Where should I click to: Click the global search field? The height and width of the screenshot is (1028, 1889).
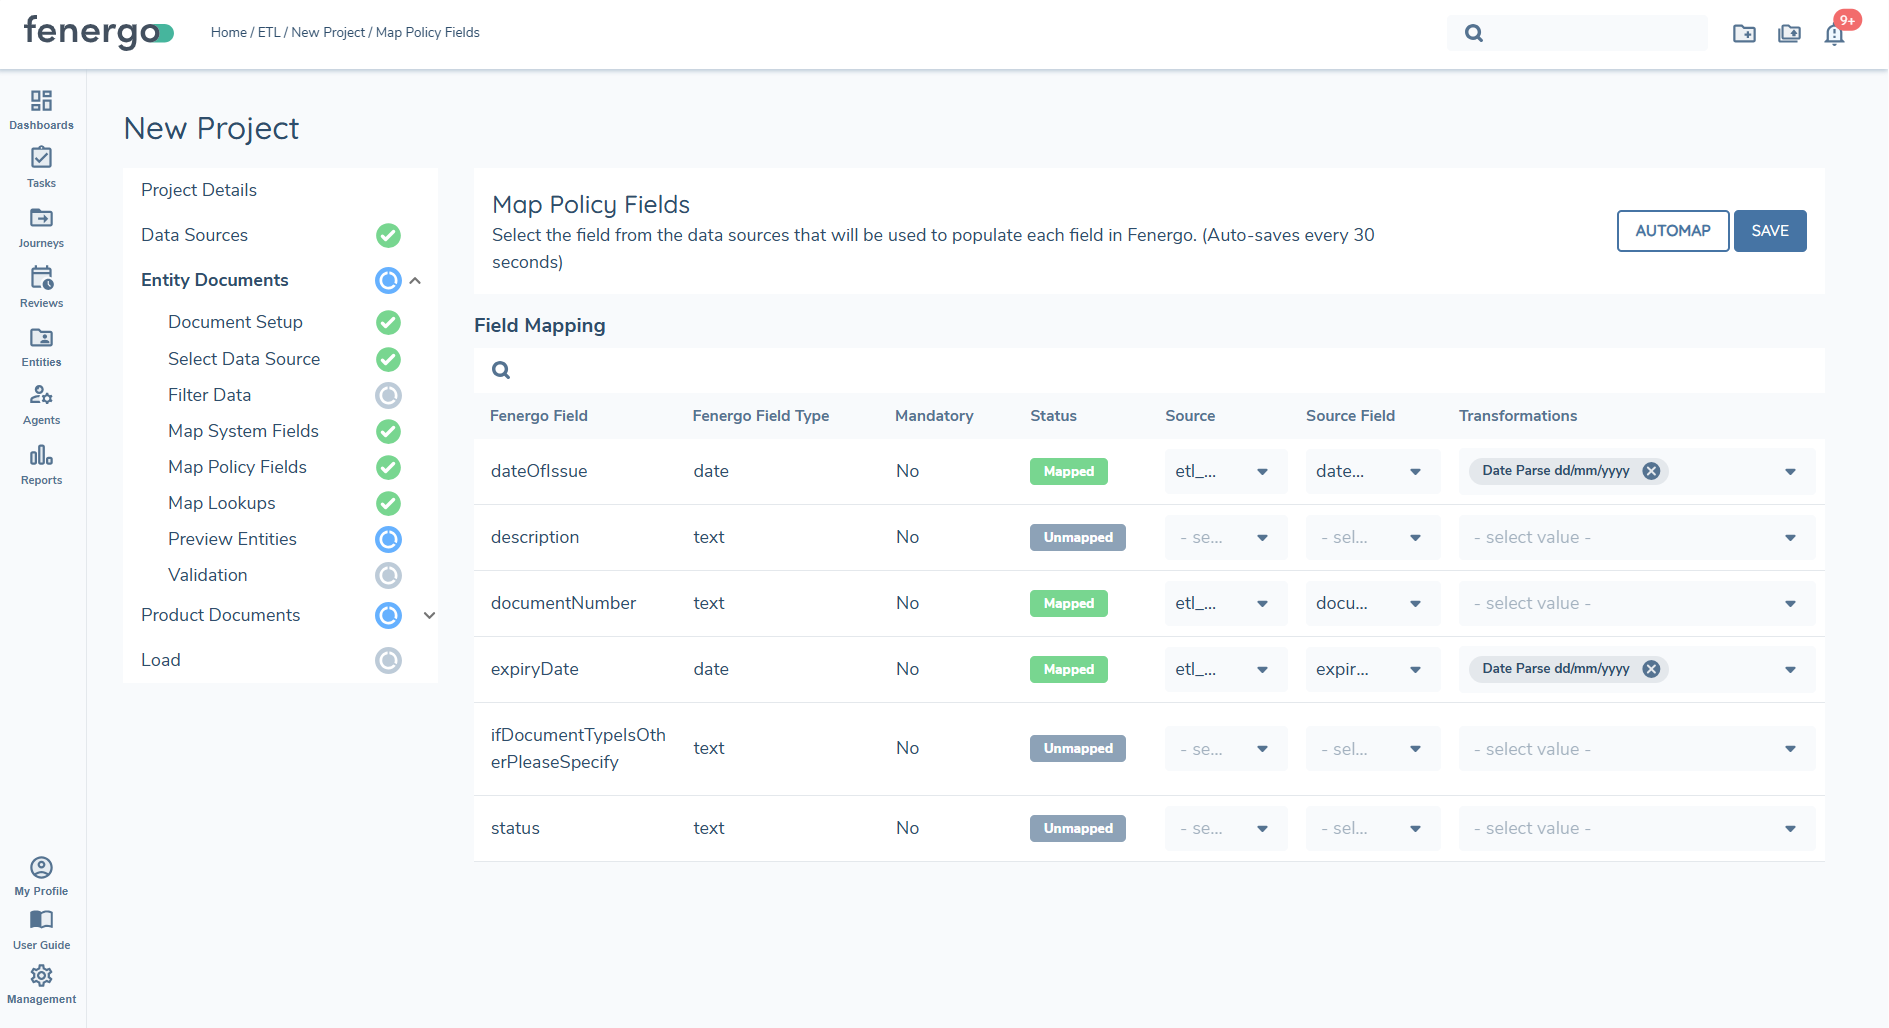(x=1577, y=32)
